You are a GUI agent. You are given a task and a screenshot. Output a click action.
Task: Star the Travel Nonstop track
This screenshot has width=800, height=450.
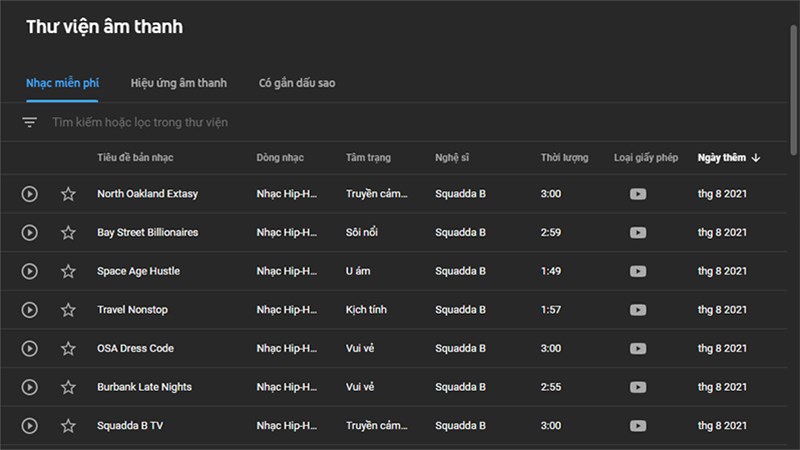(x=68, y=310)
